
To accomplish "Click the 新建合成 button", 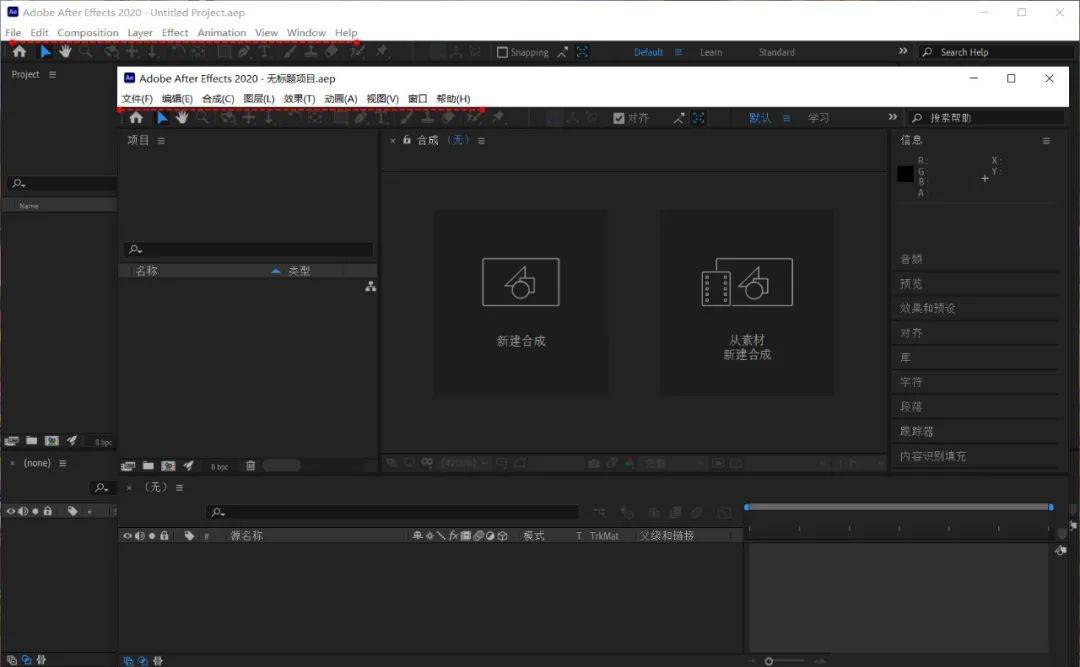I will pos(520,300).
